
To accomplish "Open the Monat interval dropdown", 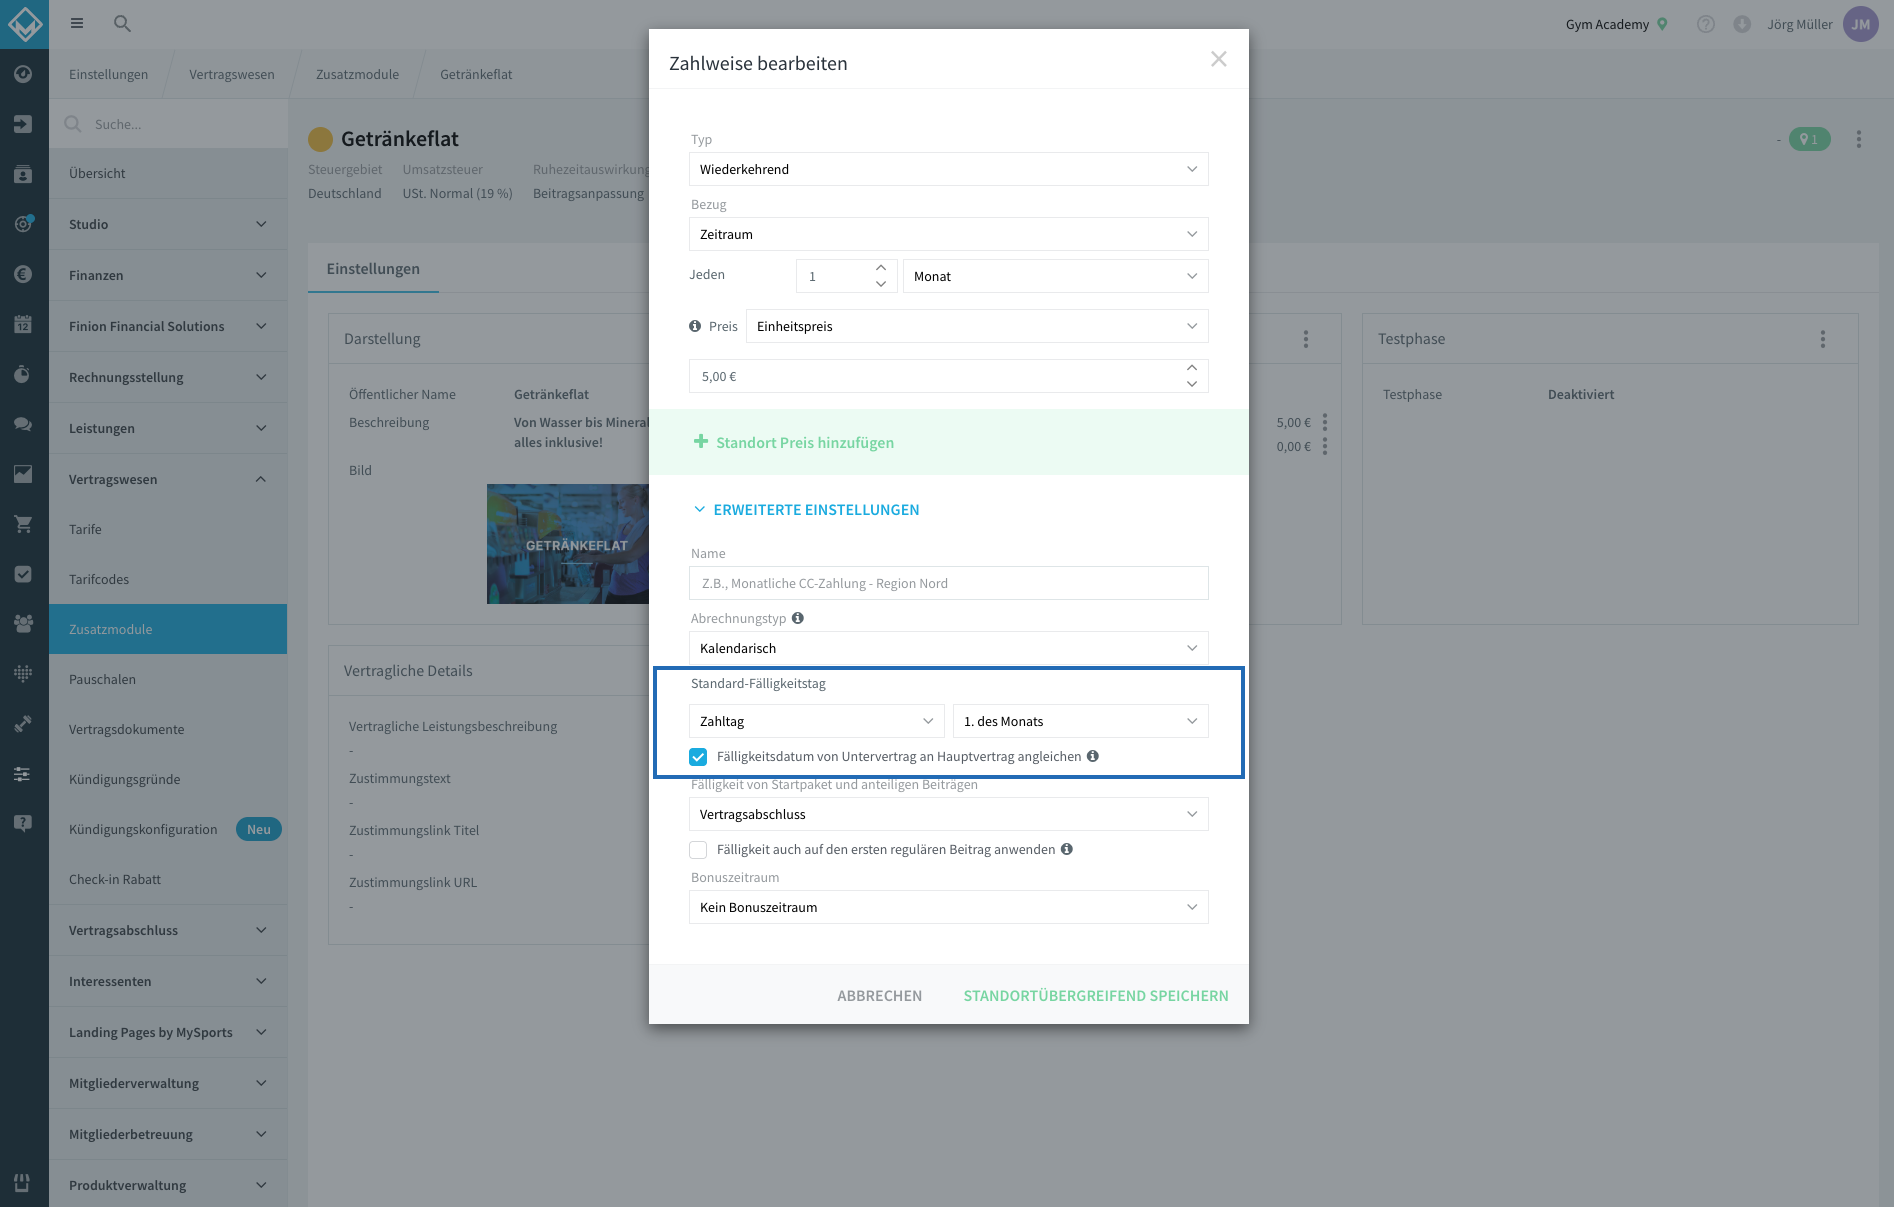I will click(x=1055, y=276).
